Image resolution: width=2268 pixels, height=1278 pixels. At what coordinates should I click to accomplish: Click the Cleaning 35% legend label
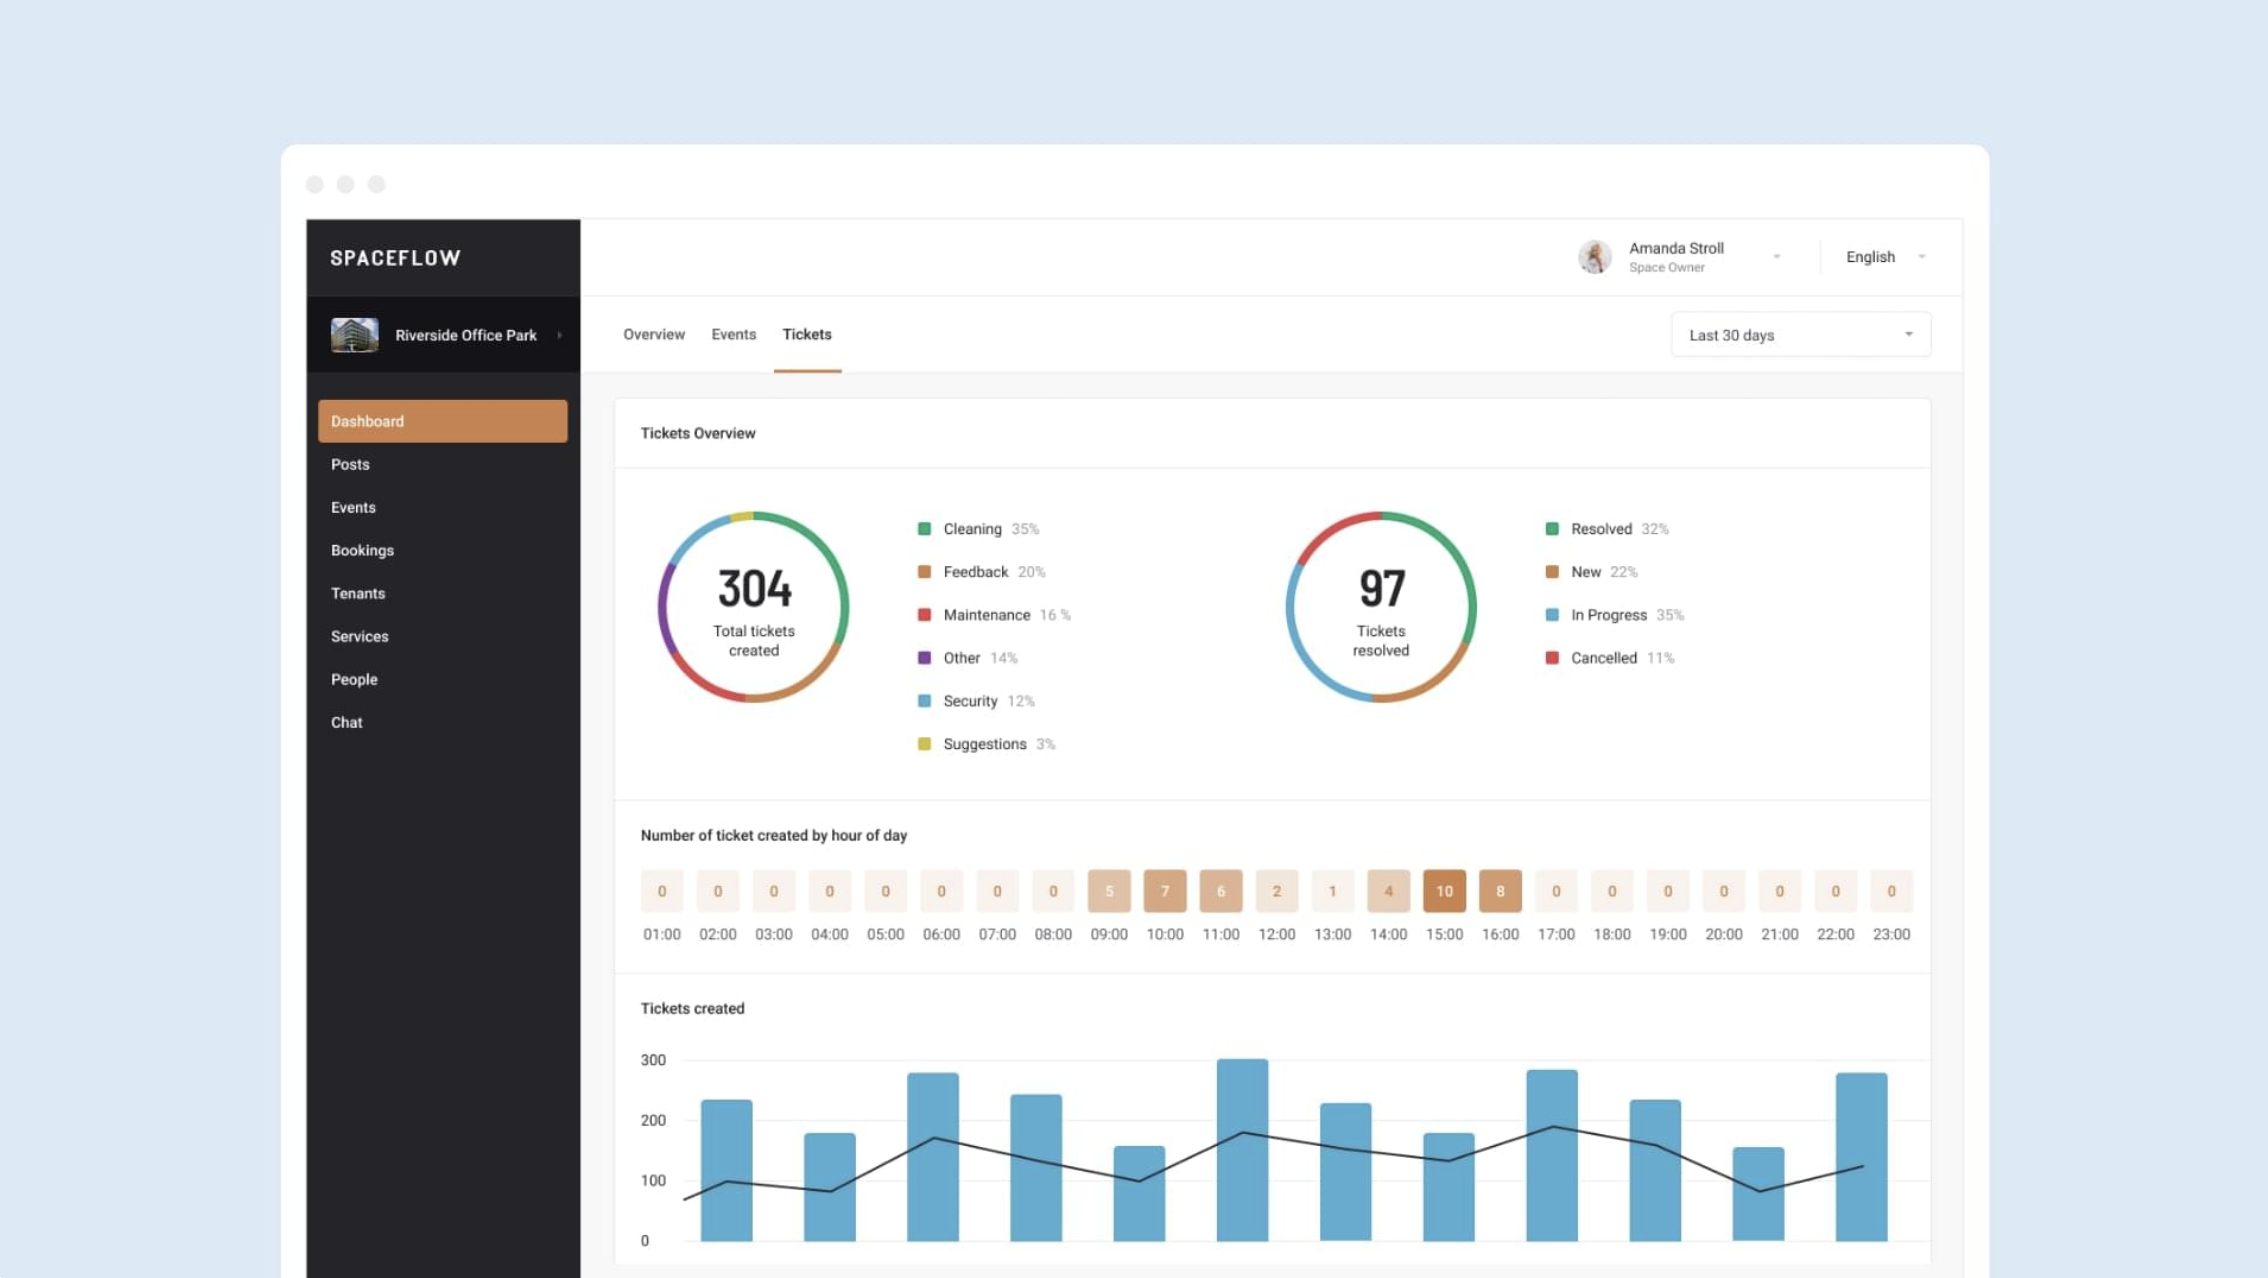(x=991, y=529)
